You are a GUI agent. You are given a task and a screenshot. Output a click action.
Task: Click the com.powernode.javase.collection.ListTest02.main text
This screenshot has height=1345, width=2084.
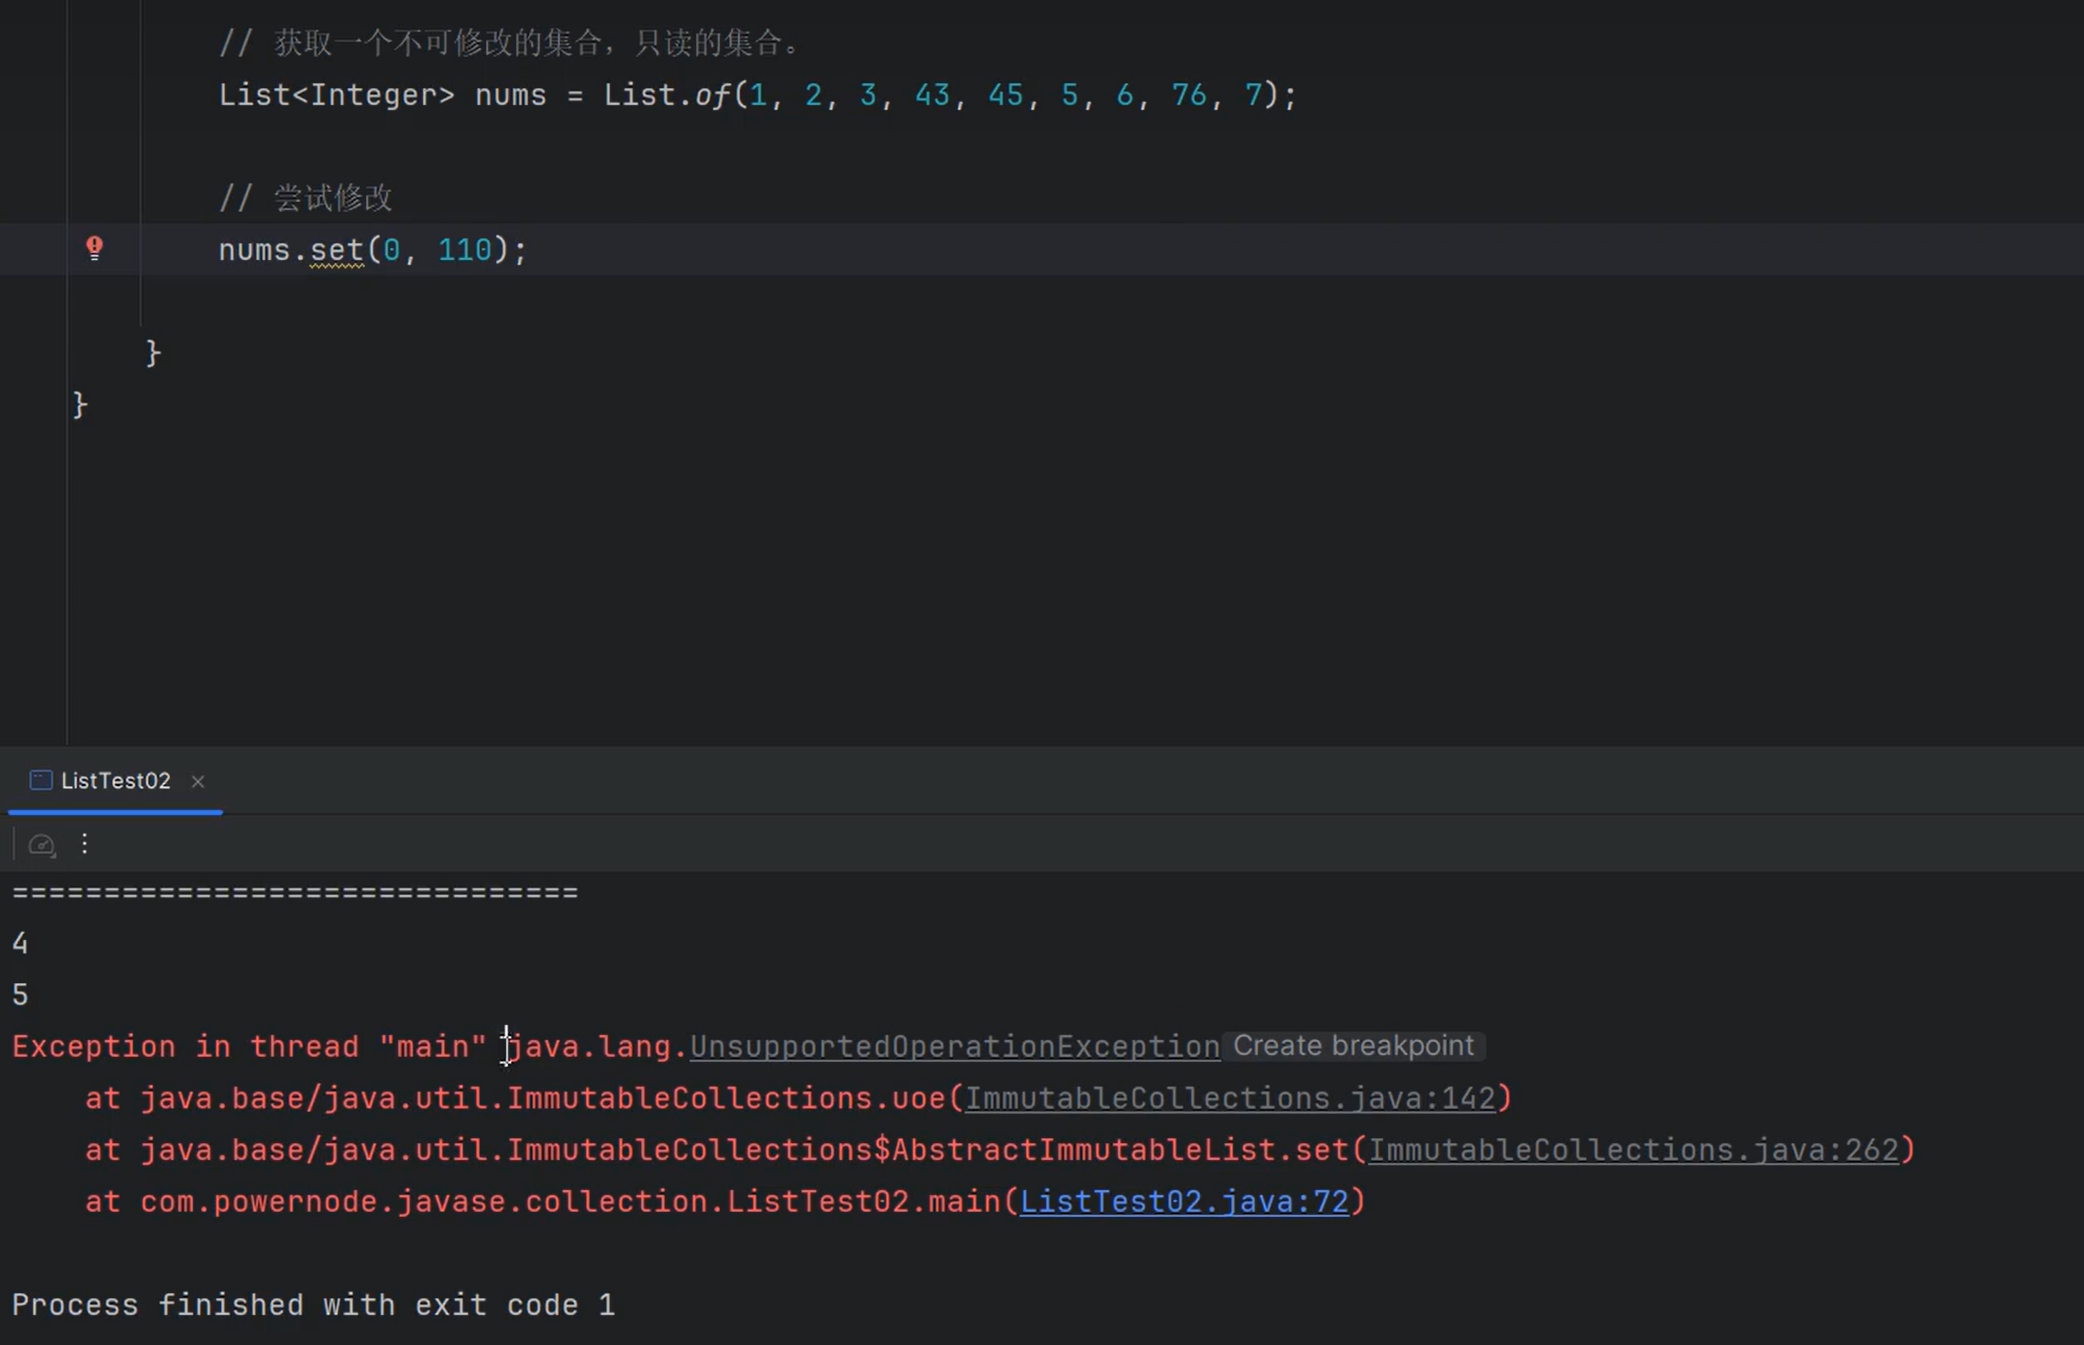pyautogui.click(x=570, y=1201)
